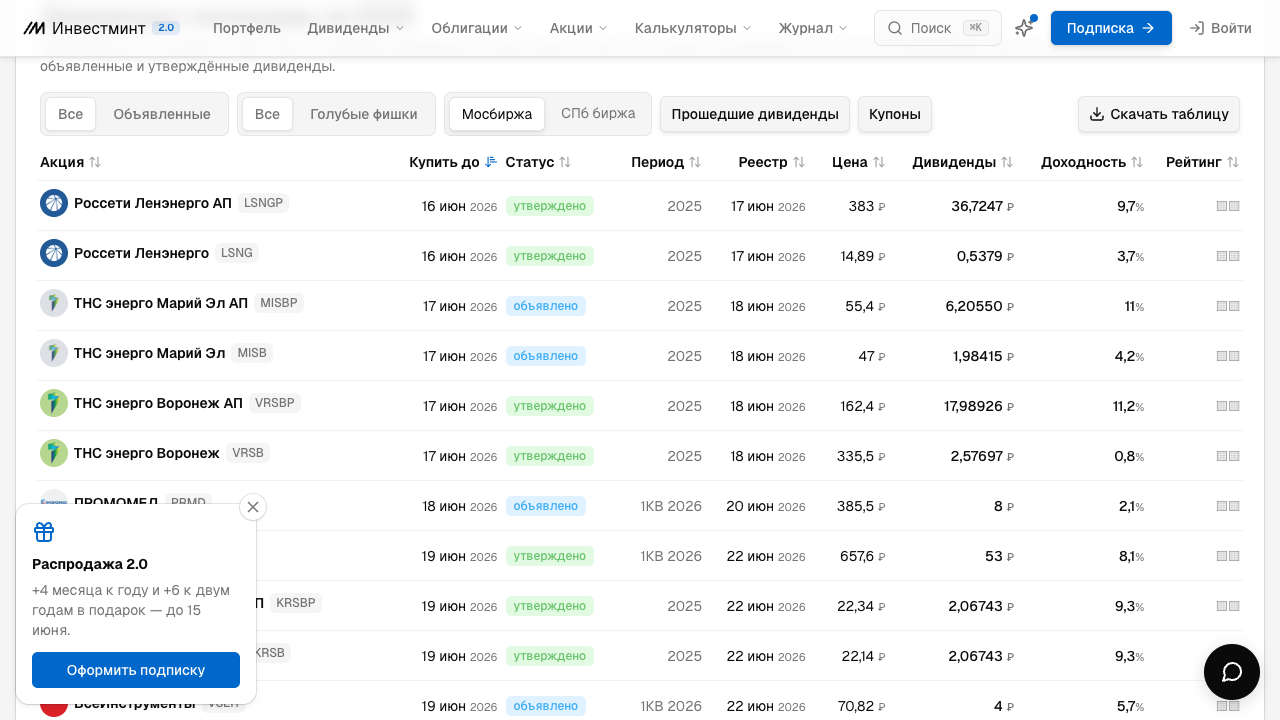
Task: Toggle Прошедшие дивиденды view
Action: 755,114
